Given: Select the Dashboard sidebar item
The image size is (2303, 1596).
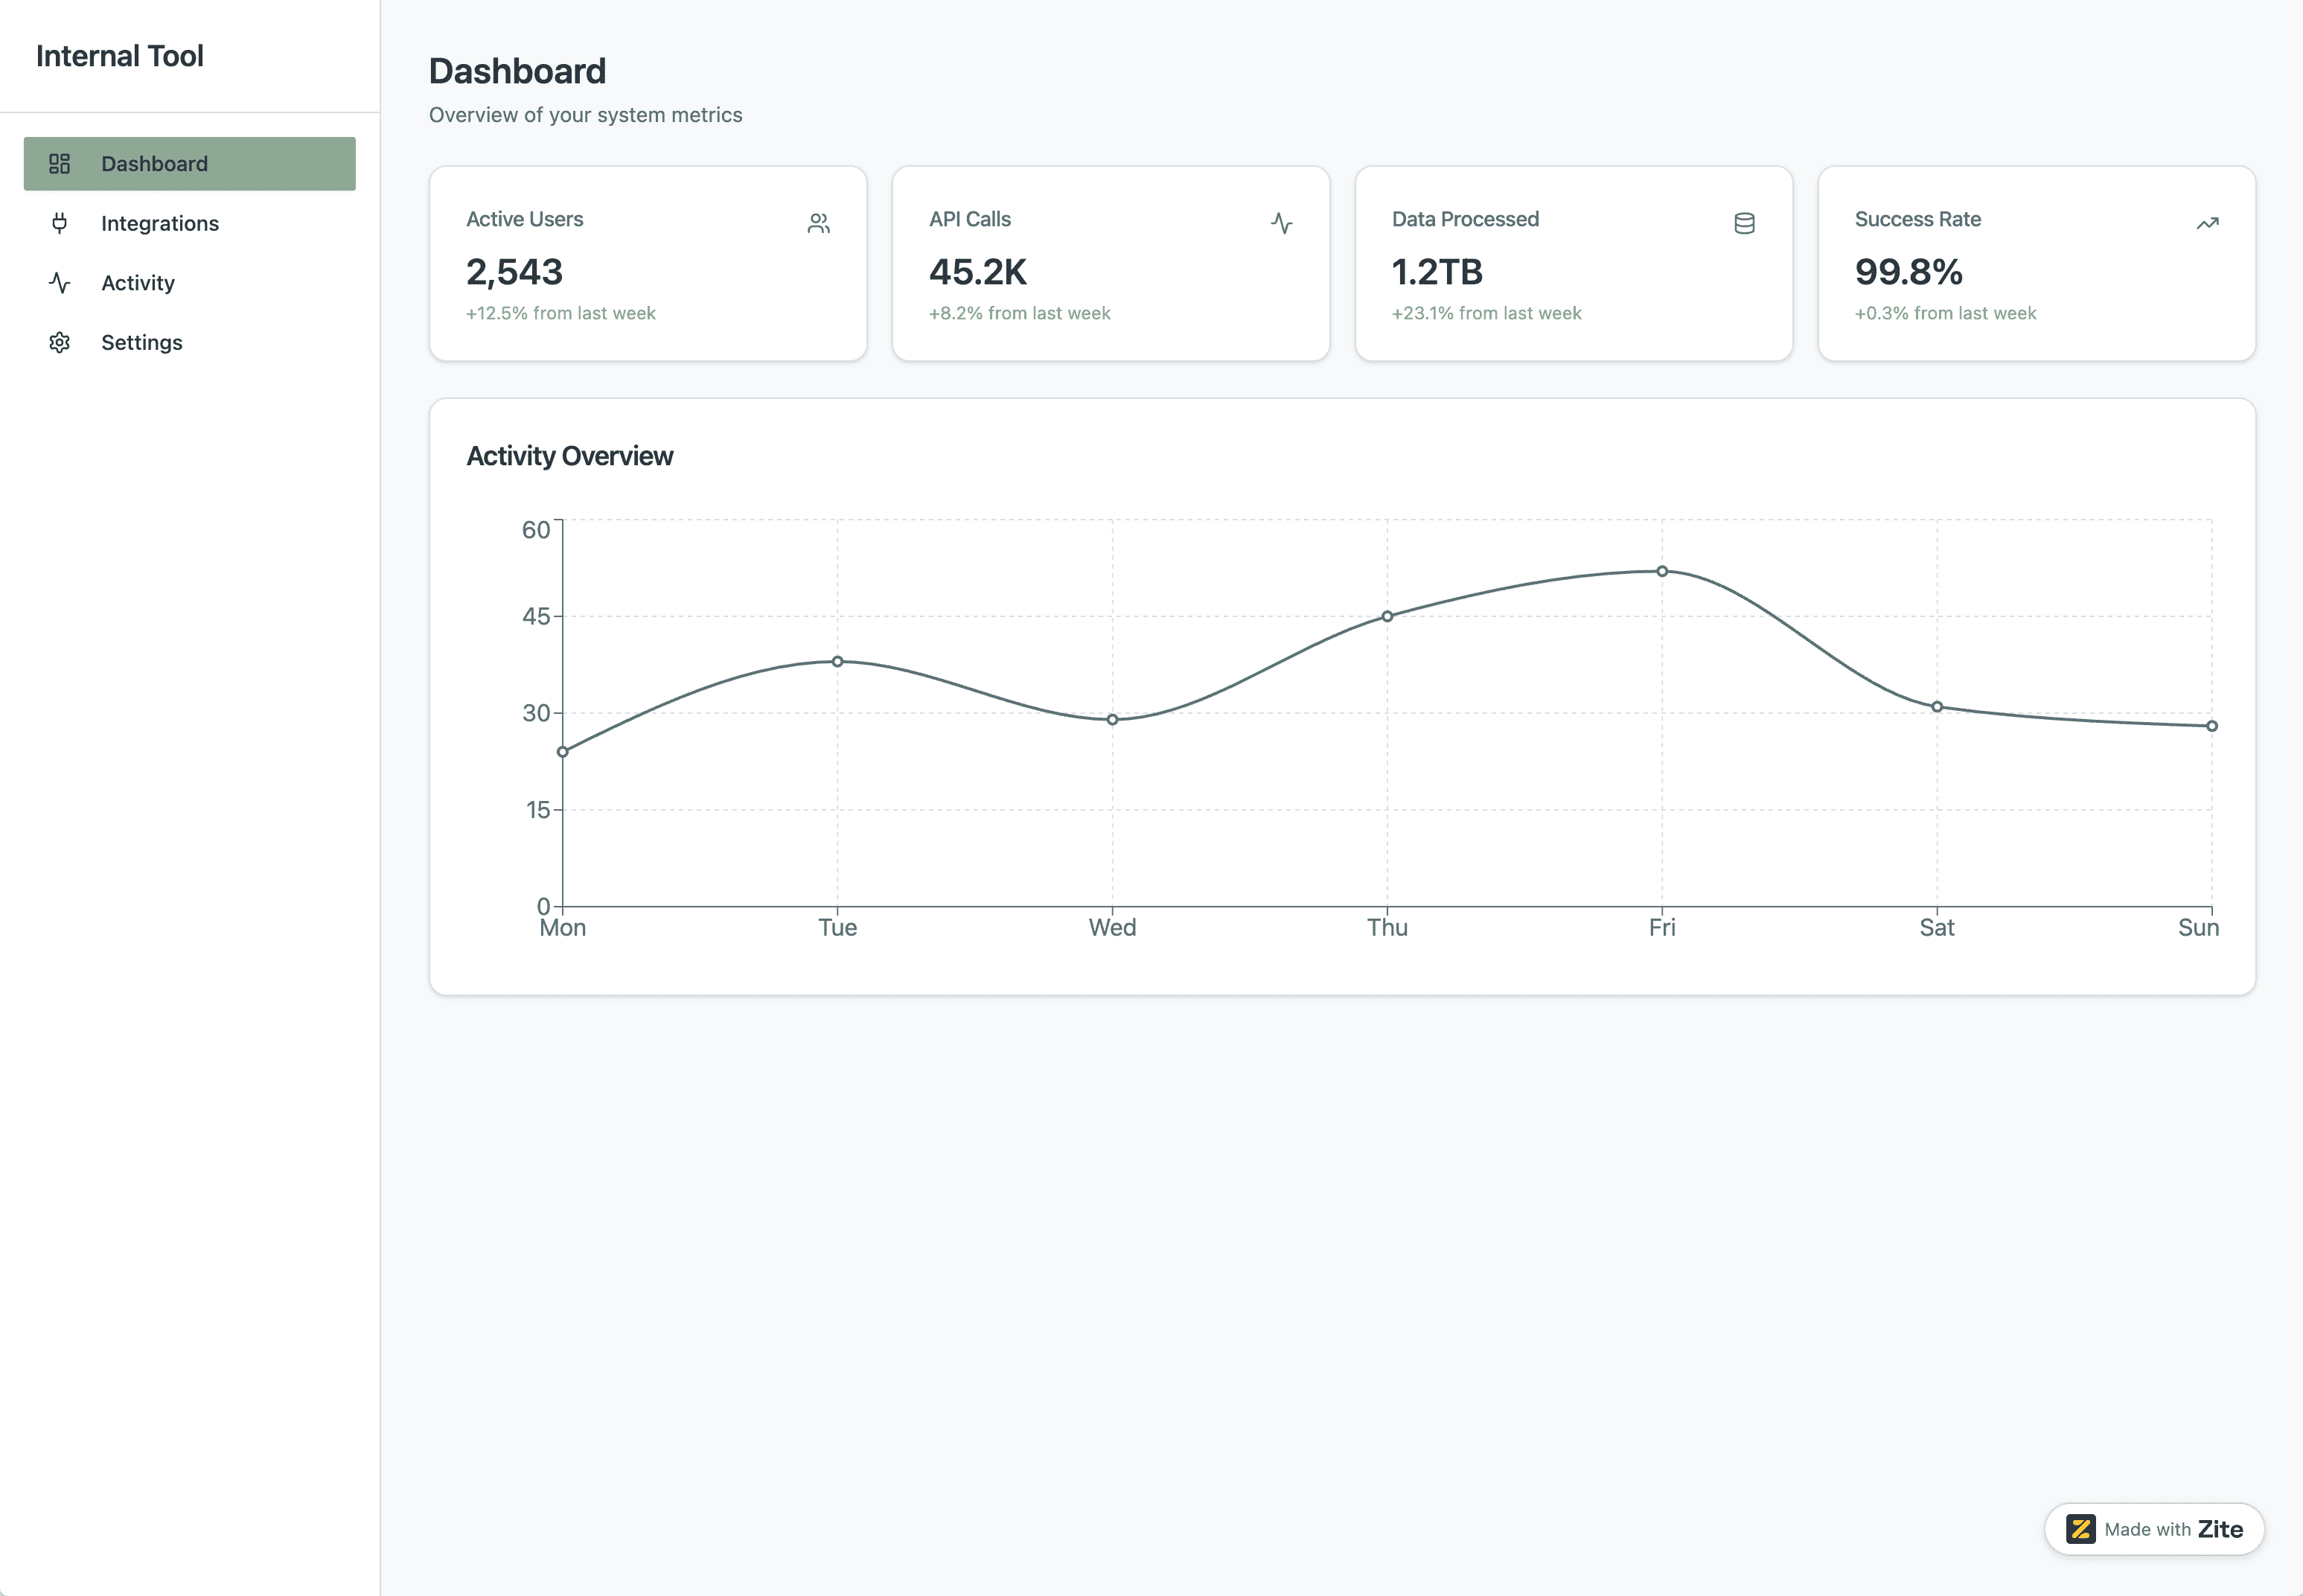Looking at the screenshot, I should point(155,164).
